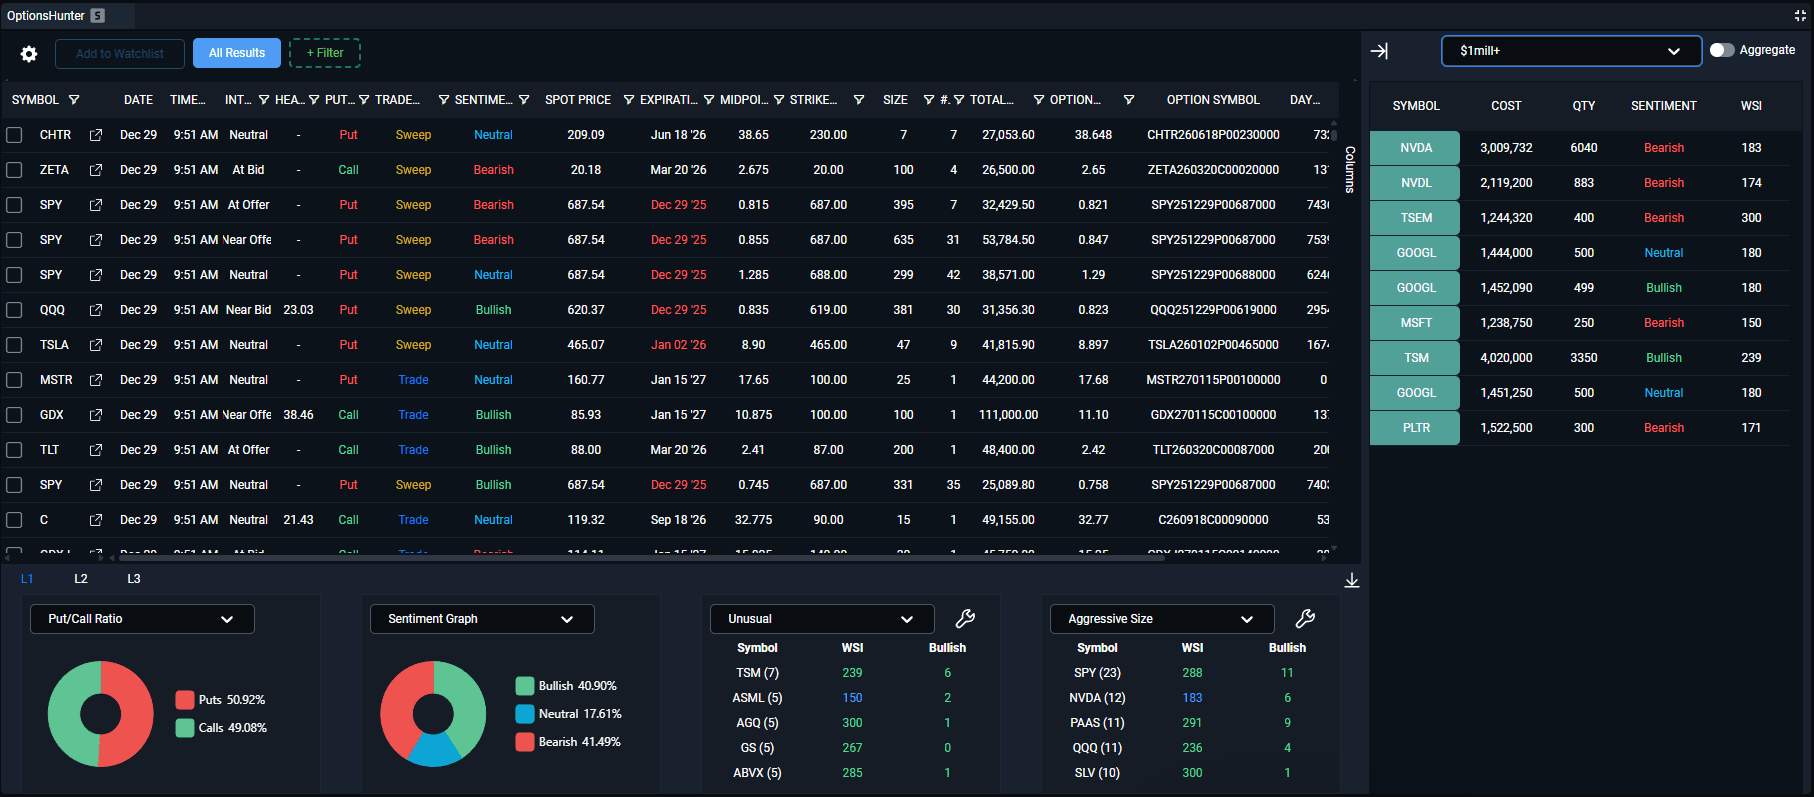
Task: Click the Neutral blue legend swatch
Action: pyautogui.click(x=525, y=714)
